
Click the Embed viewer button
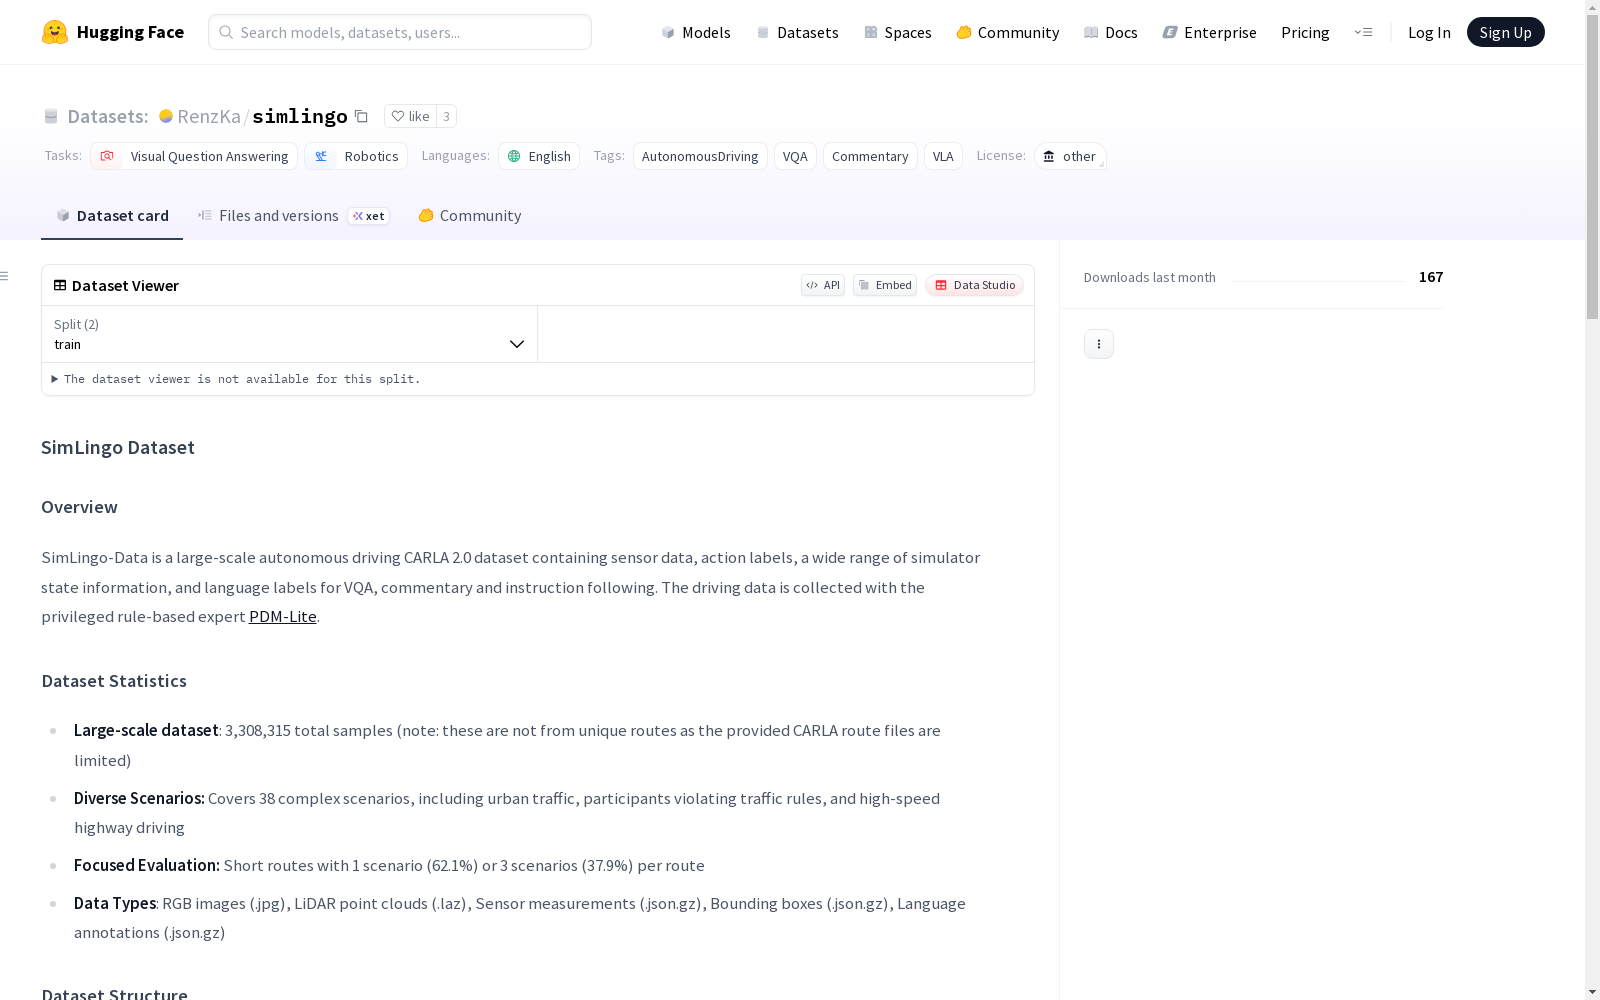click(x=884, y=285)
